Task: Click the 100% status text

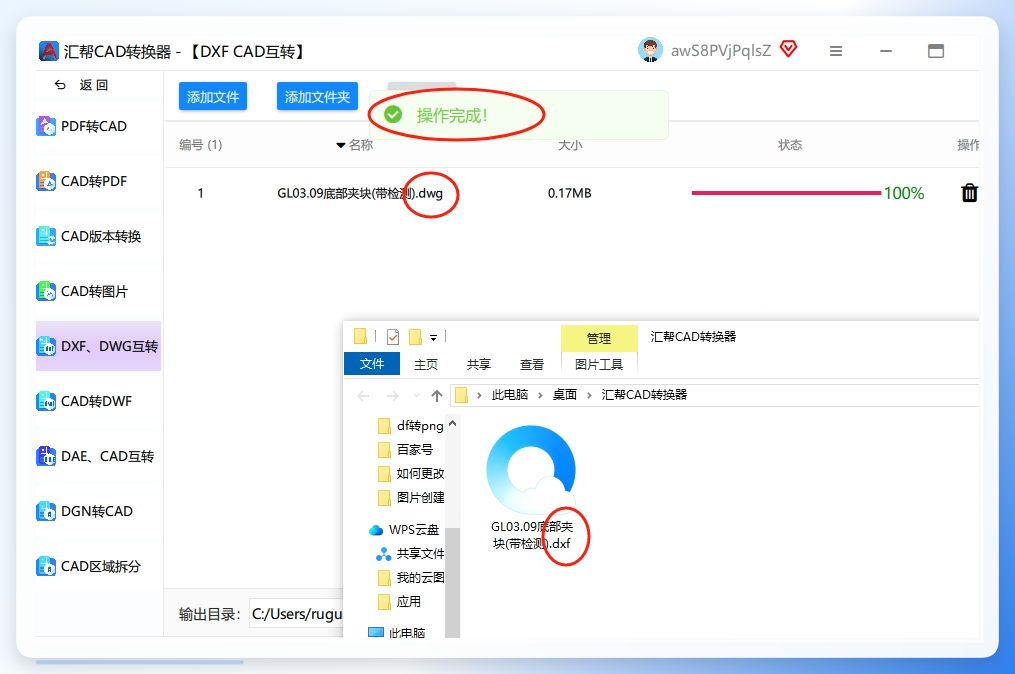Action: [904, 193]
